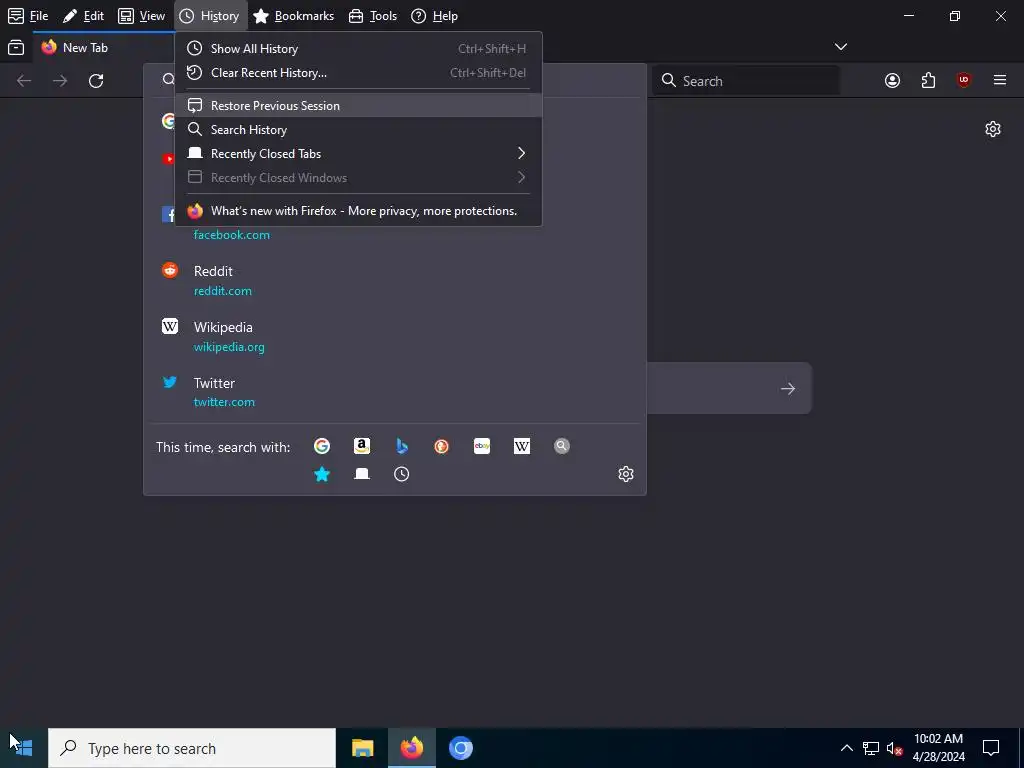The image size is (1024, 768).
Task: Click the back navigation arrow
Action: click(x=24, y=80)
